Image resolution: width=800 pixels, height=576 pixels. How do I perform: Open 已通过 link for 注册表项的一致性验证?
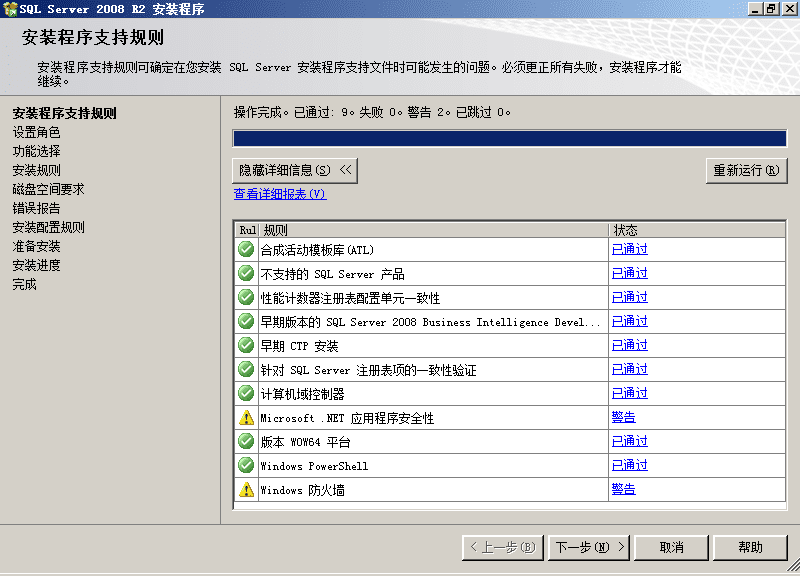[630, 369]
